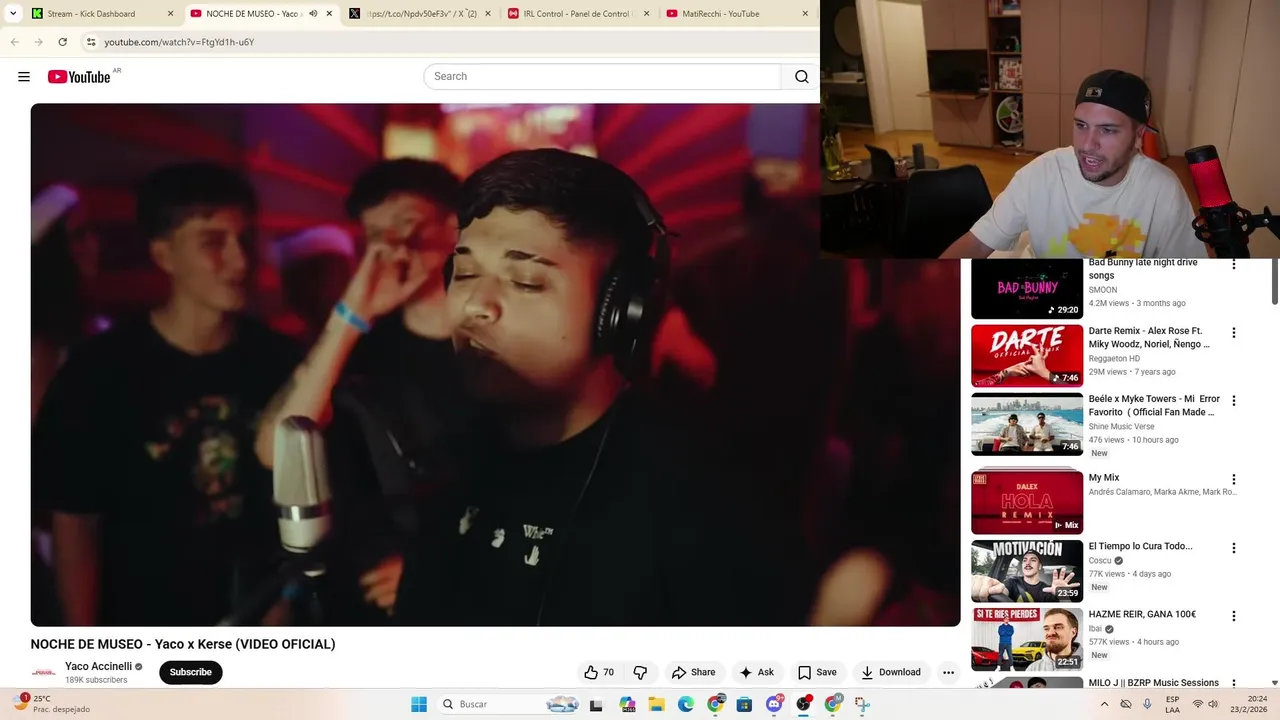
Task: Open options for MILO J BZRP video
Action: 1233,684
